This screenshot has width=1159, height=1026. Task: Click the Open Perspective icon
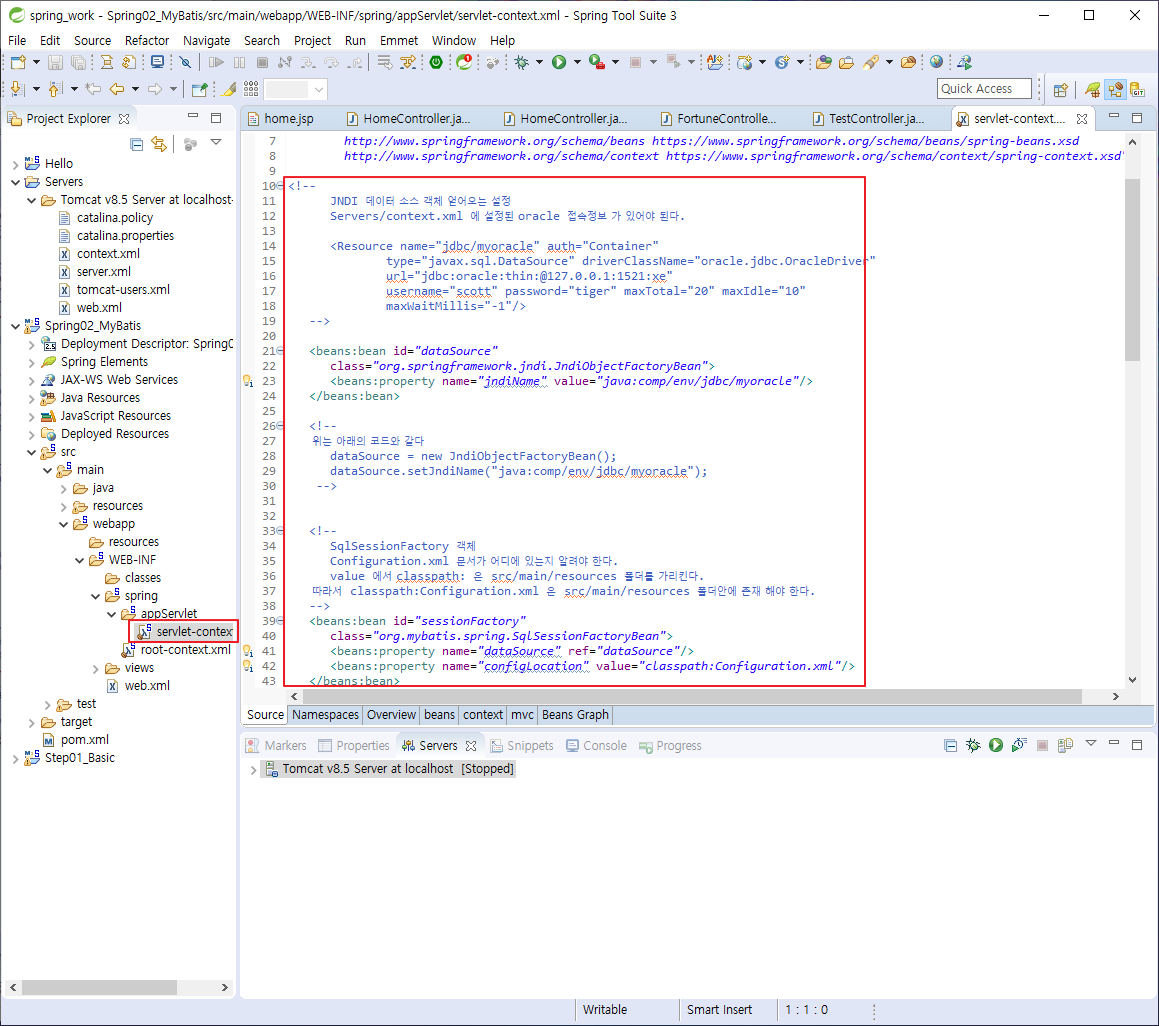coord(1061,89)
